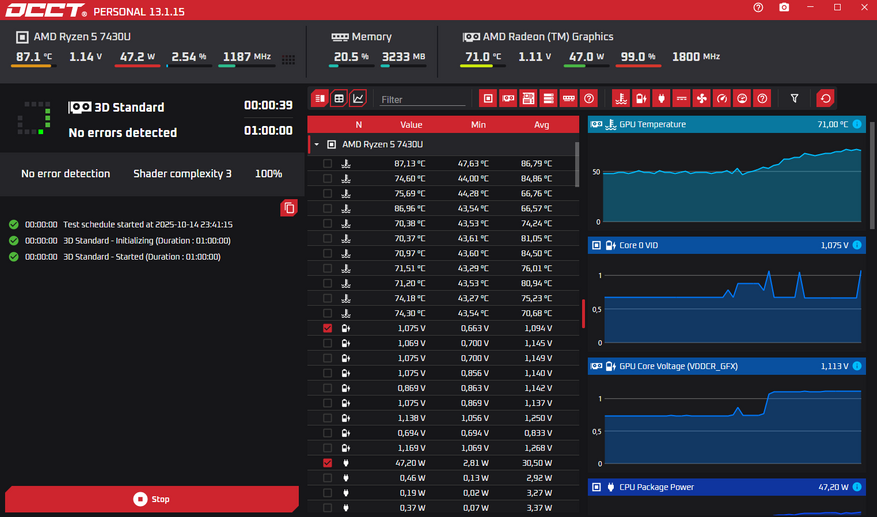Filter sensors by motherboard icon
Viewport: 877px width, 517px height.
[x=528, y=98]
